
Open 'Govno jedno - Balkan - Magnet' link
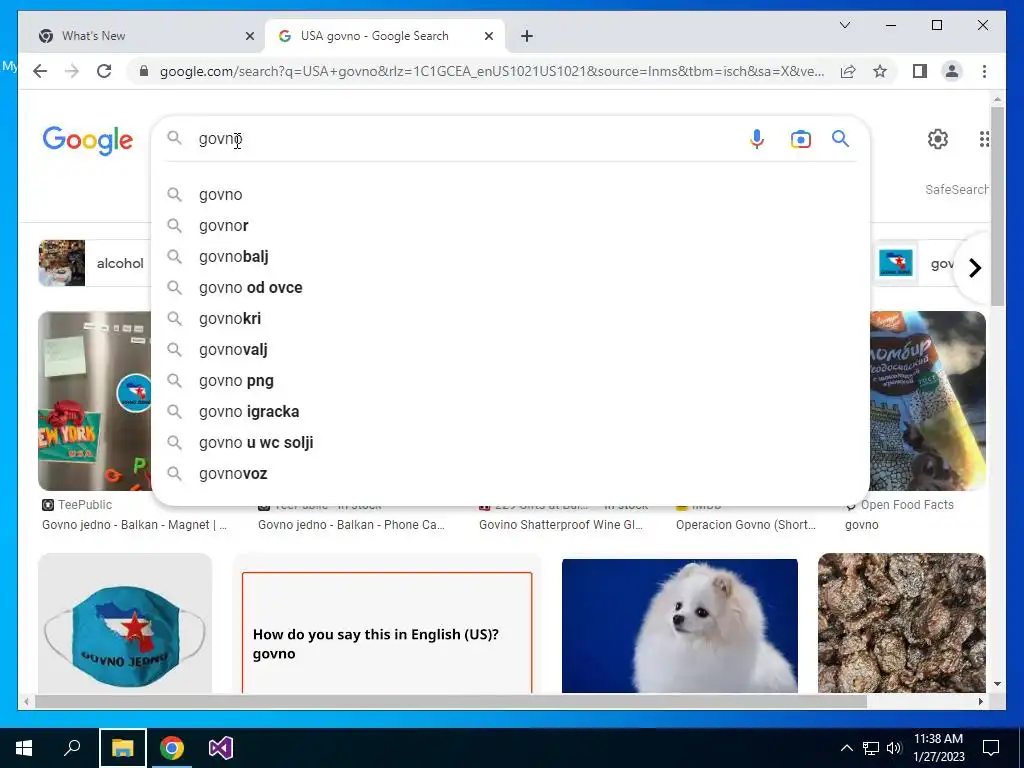(x=134, y=525)
